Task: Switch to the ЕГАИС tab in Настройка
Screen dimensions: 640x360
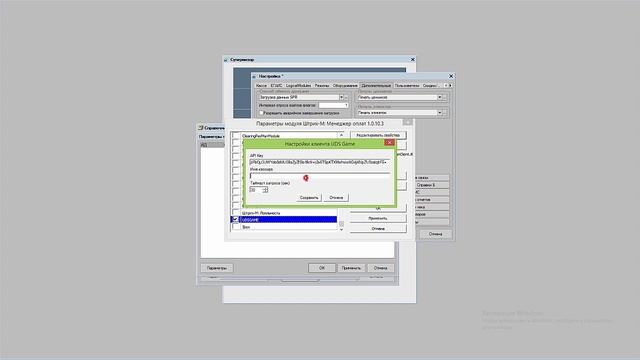Action: click(x=276, y=86)
